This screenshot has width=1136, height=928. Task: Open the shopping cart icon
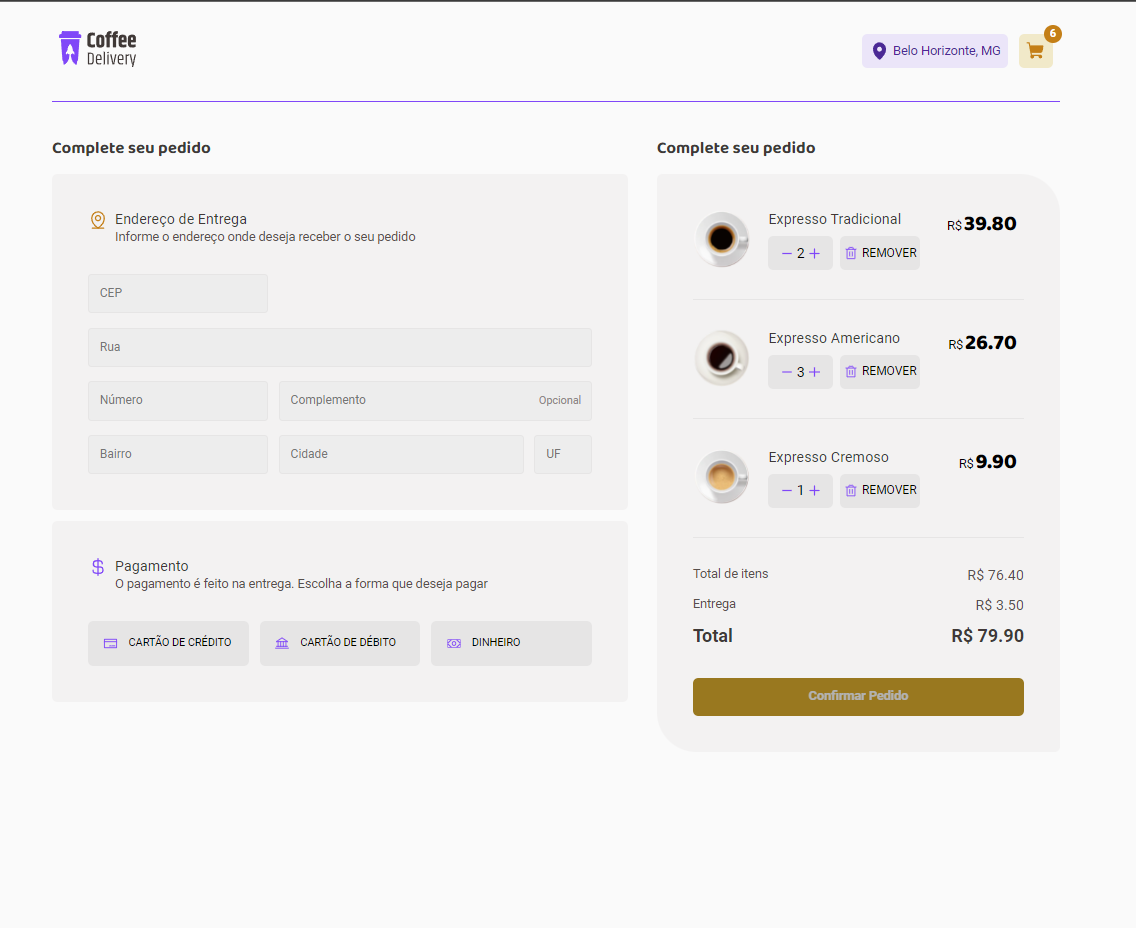coord(1034,50)
